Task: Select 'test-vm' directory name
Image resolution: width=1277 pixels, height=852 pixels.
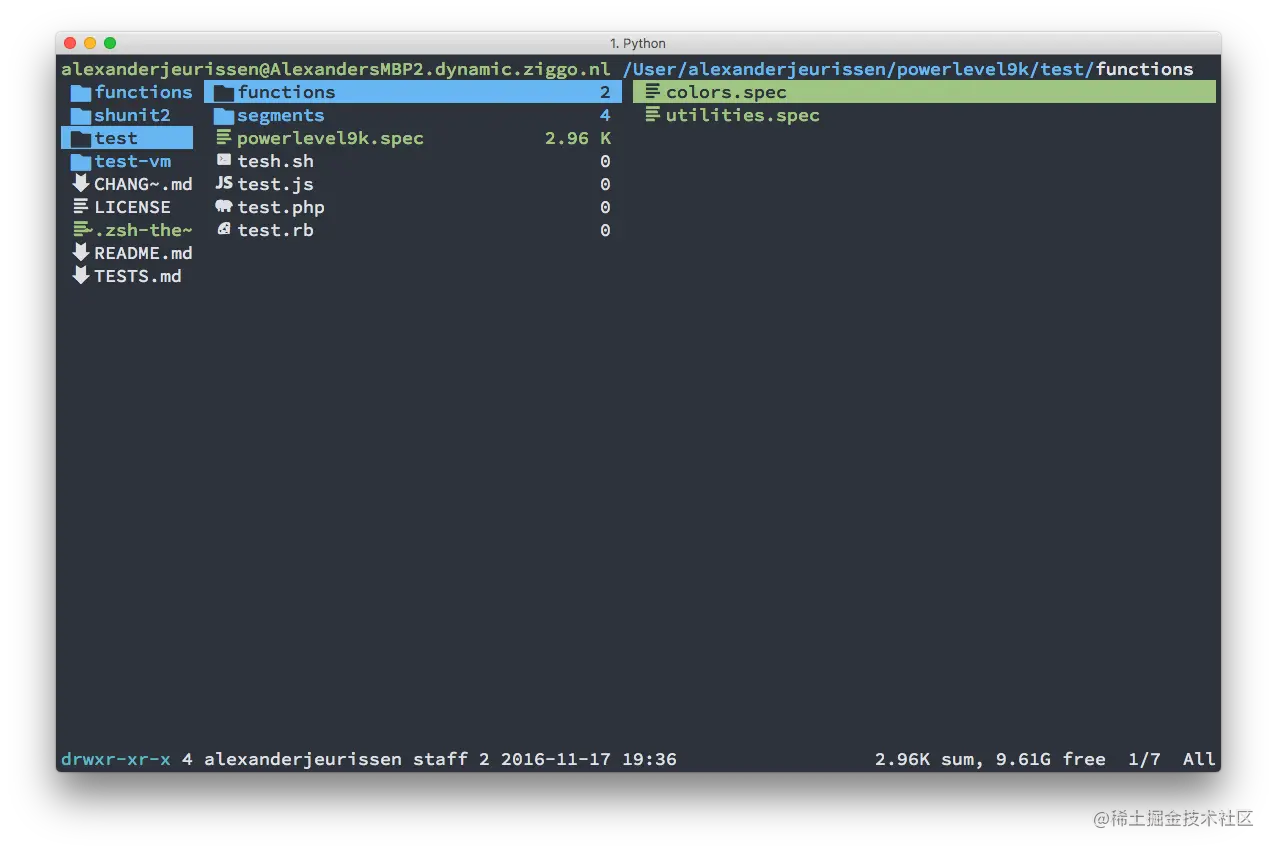Action: [x=132, y=161]
